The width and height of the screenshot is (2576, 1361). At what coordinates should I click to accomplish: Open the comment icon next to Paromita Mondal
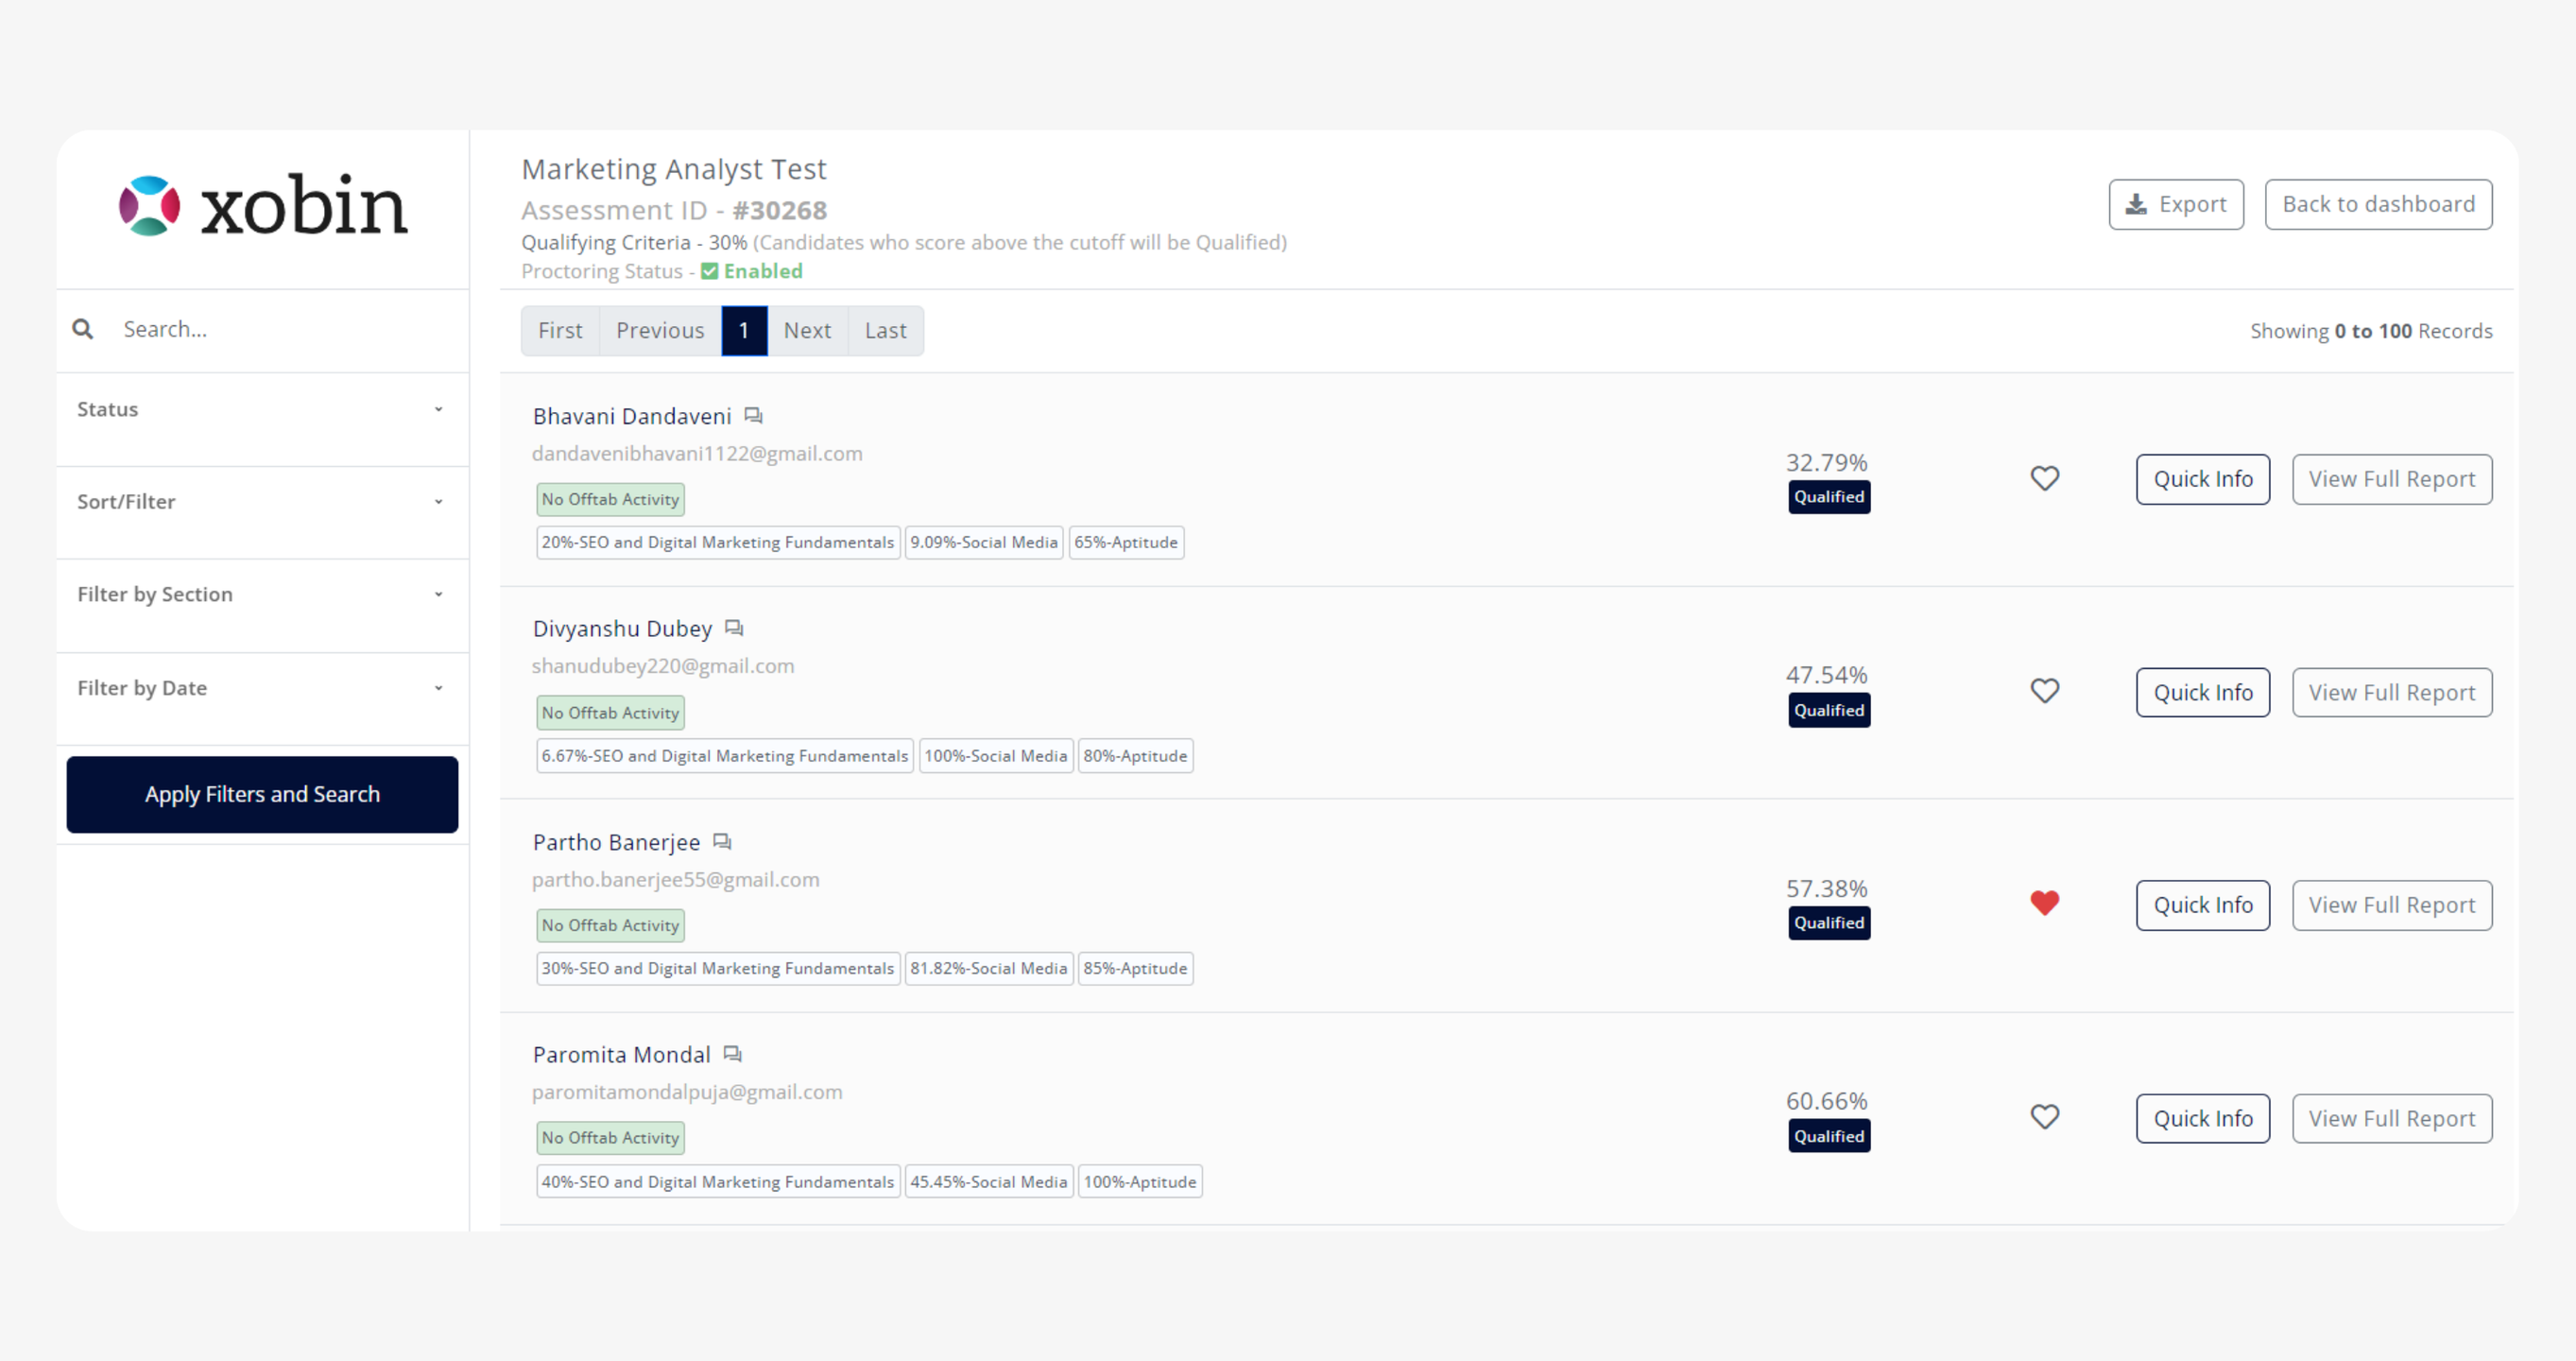(732, 1054)
